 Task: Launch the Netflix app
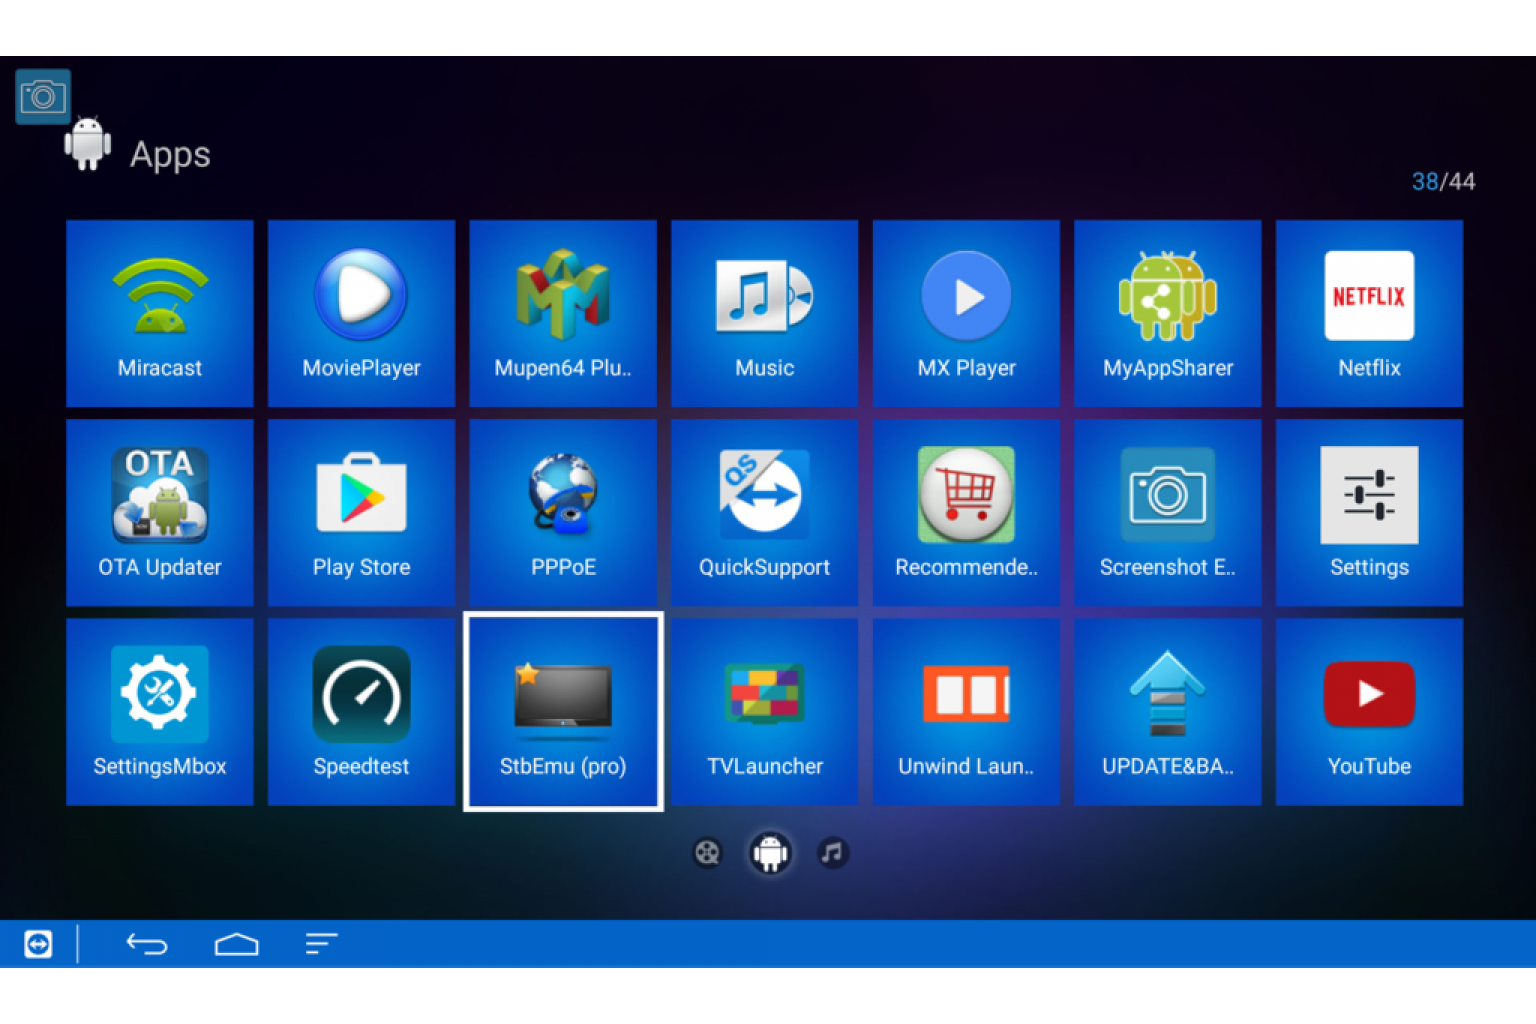click(1369, 313)
